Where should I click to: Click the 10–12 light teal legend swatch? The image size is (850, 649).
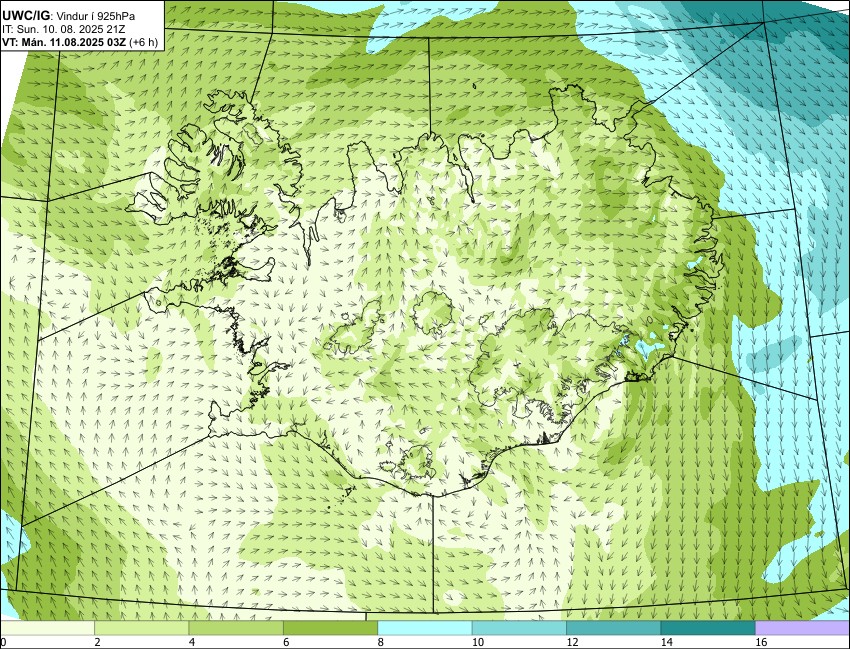(519, 628)
